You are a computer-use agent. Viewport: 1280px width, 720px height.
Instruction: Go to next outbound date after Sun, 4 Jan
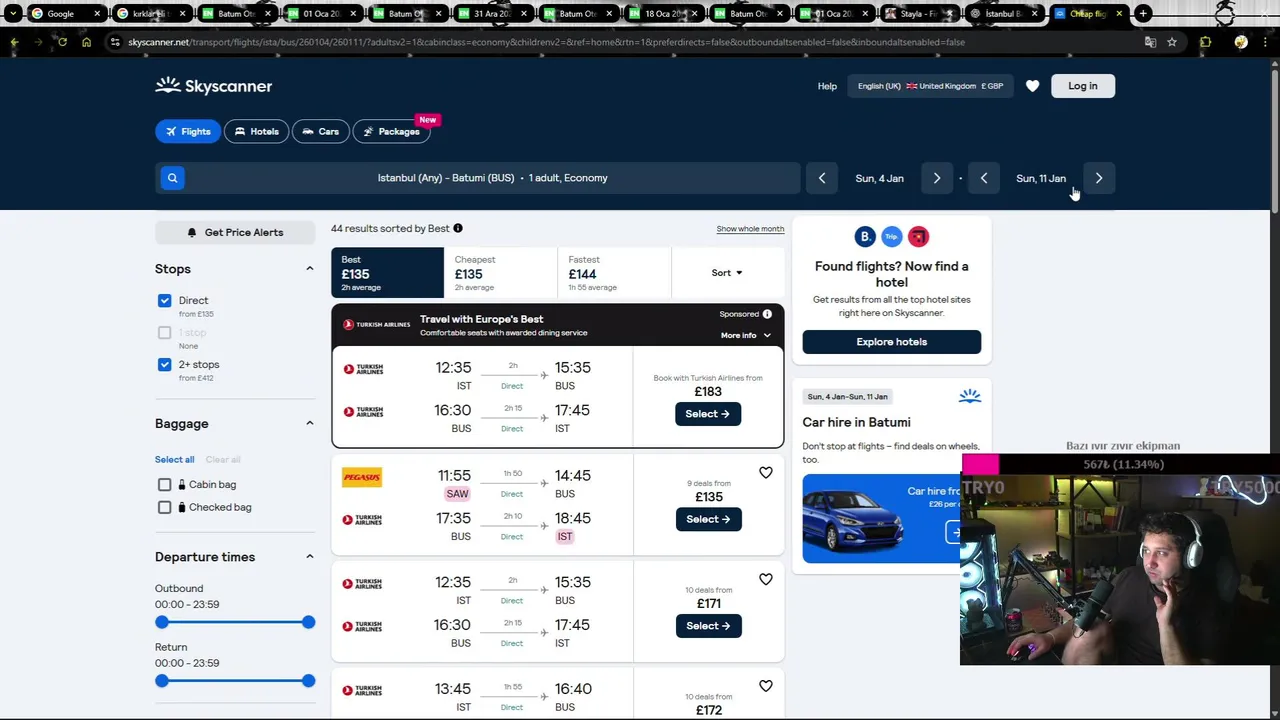pos(937,178)
